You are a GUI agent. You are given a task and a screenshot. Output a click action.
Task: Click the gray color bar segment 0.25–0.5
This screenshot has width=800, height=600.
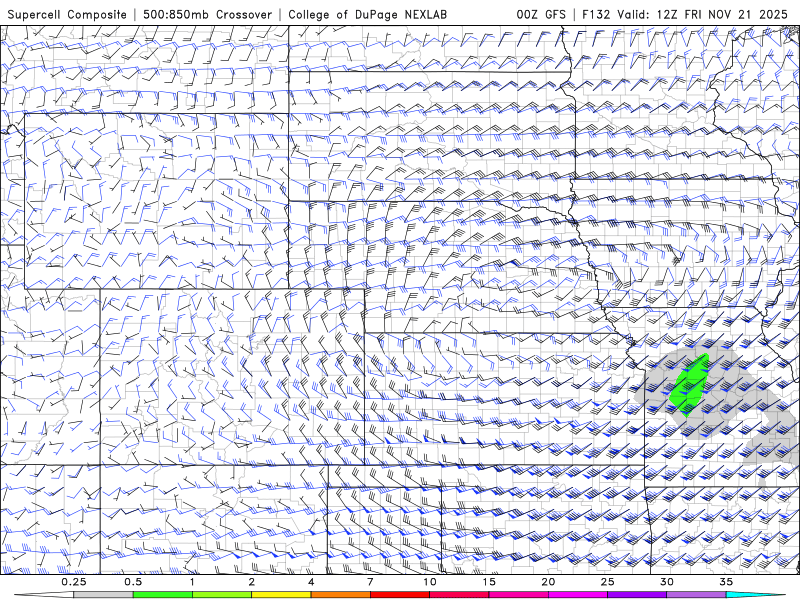[x=103, y=595]
